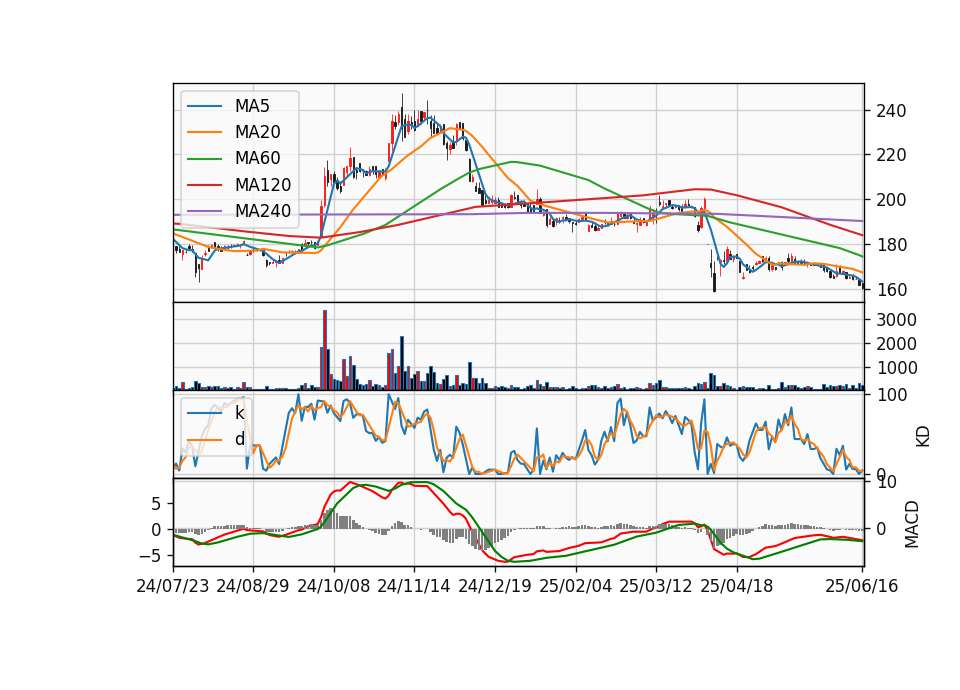
Task: Click the 'd' legend entry in KD panel
Action: point(216,439)
